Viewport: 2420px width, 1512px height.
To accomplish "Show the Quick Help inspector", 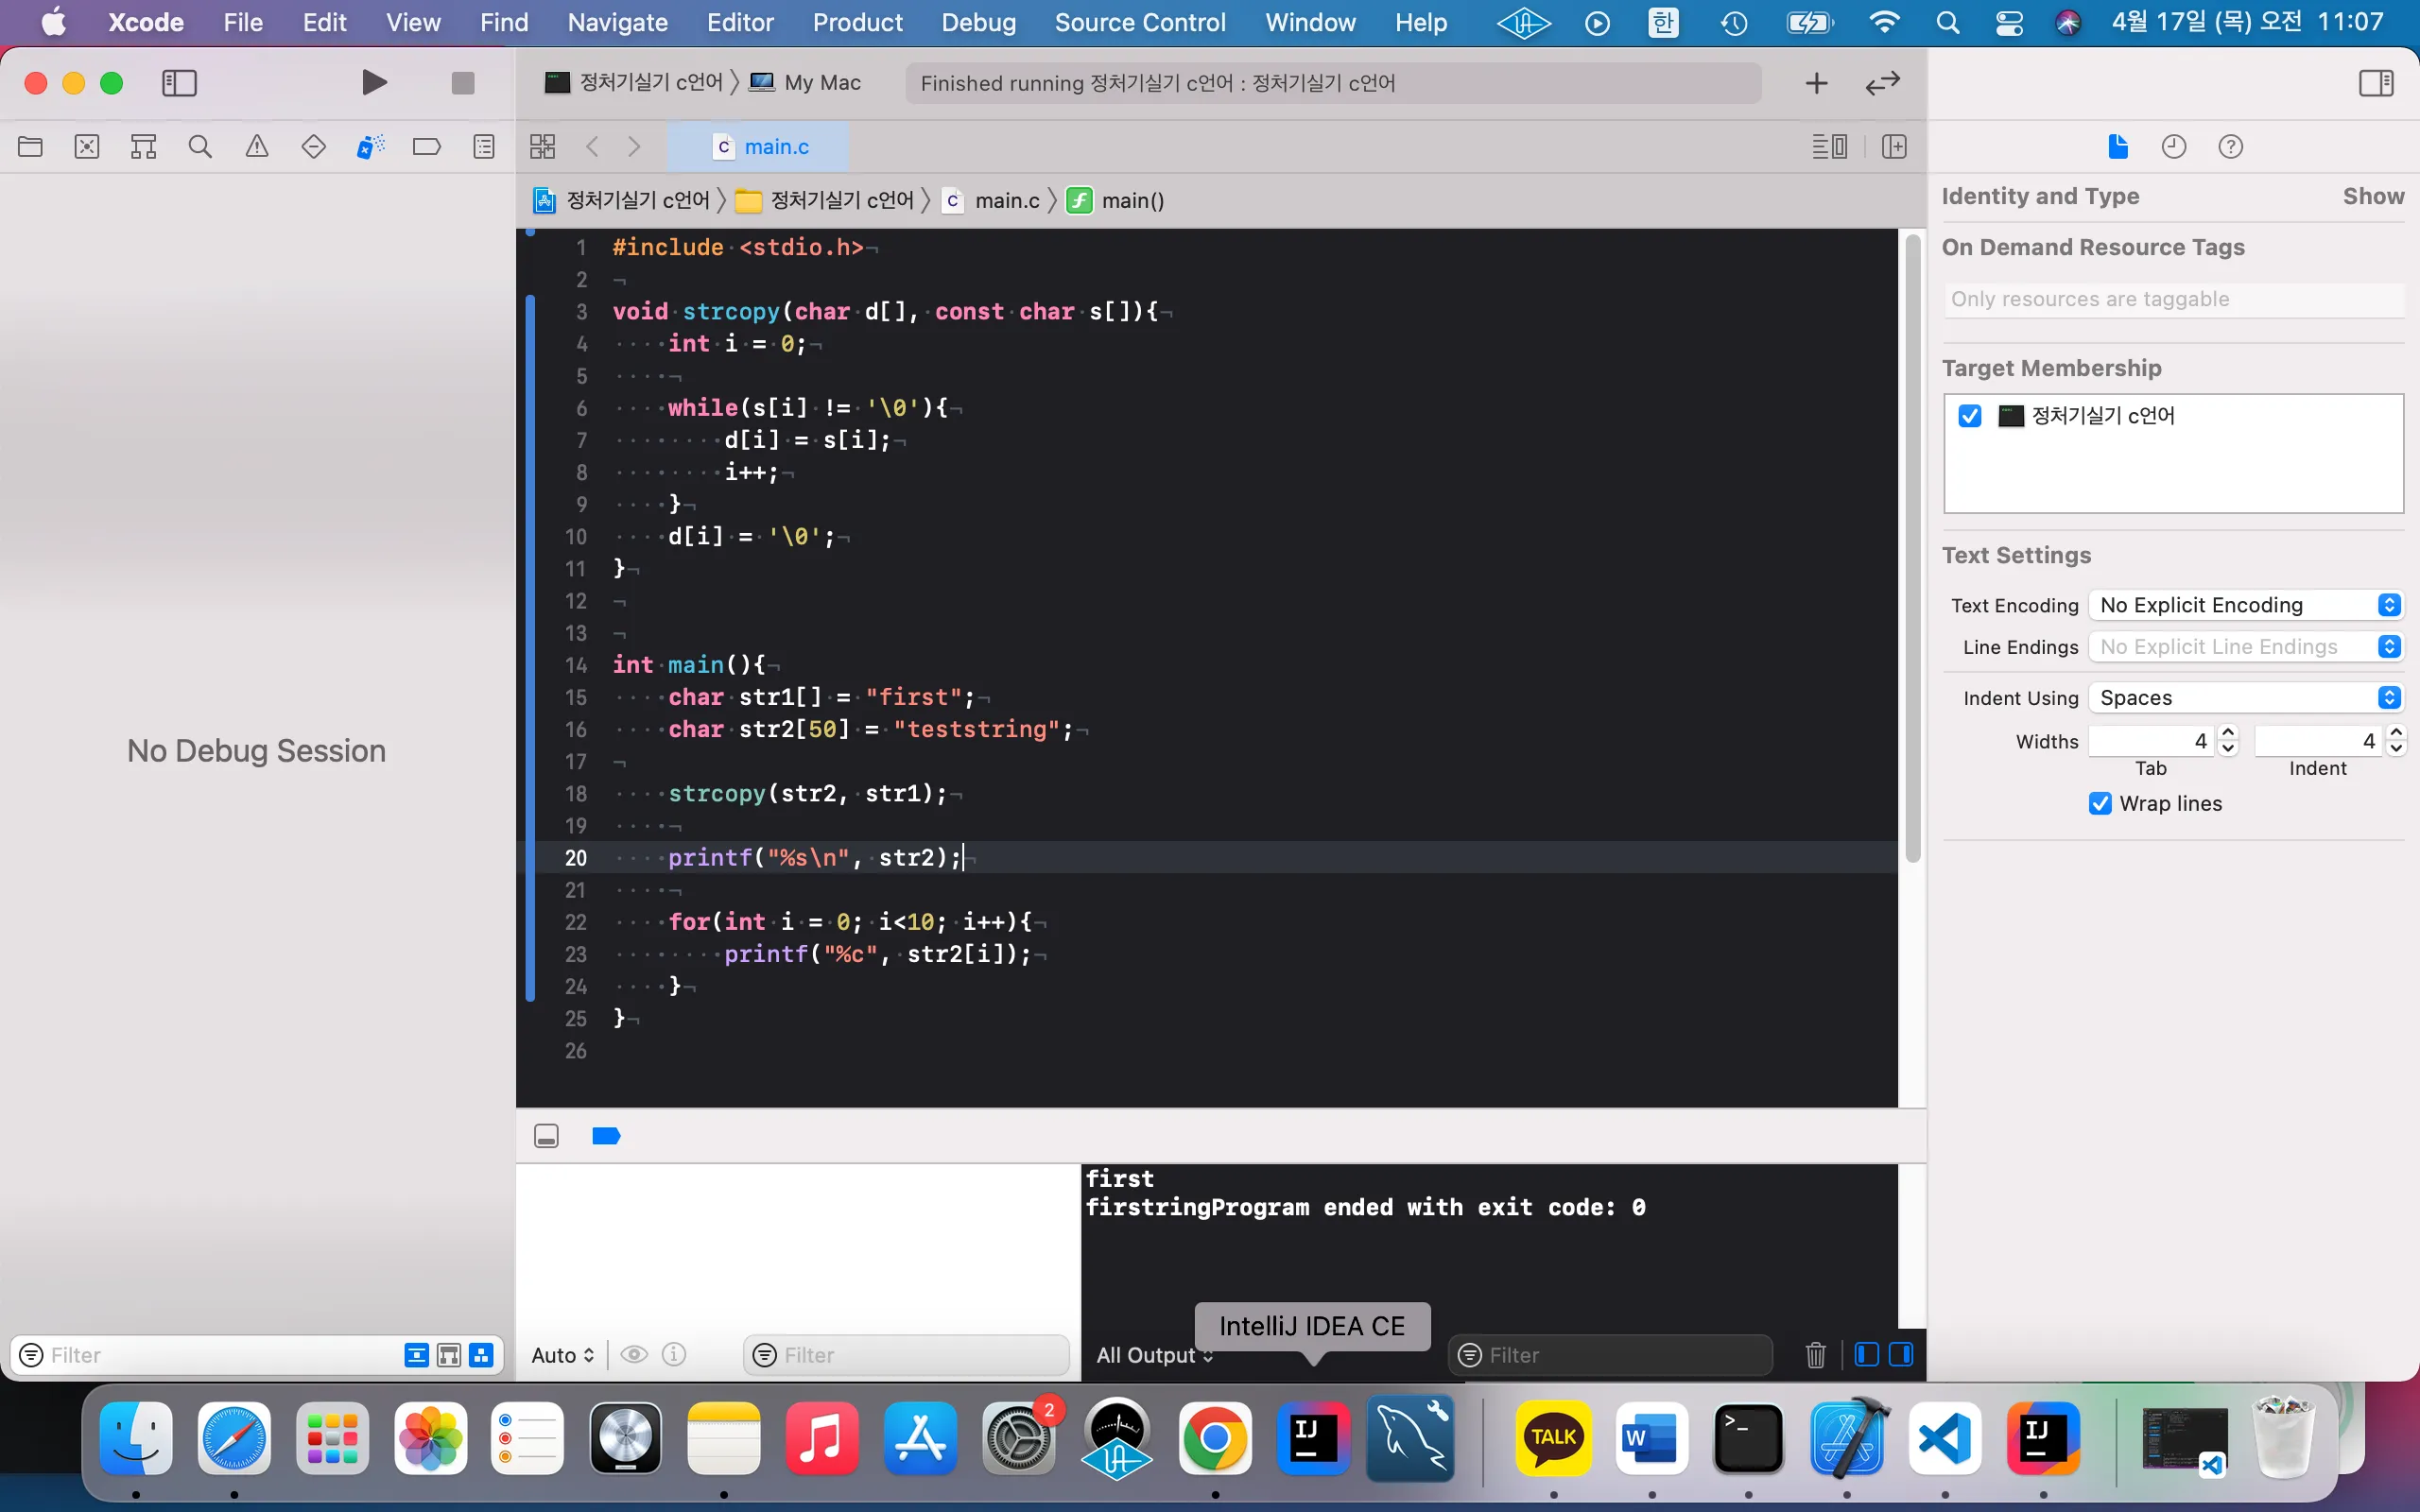I will coord(2230,147).
